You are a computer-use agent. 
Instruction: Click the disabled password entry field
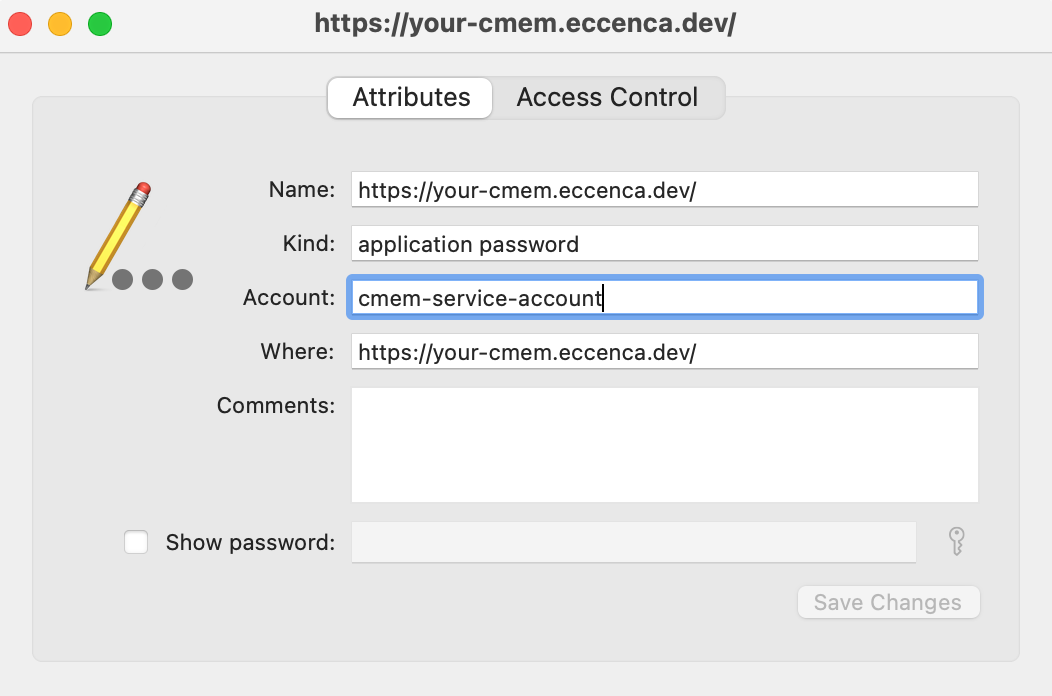633,541
